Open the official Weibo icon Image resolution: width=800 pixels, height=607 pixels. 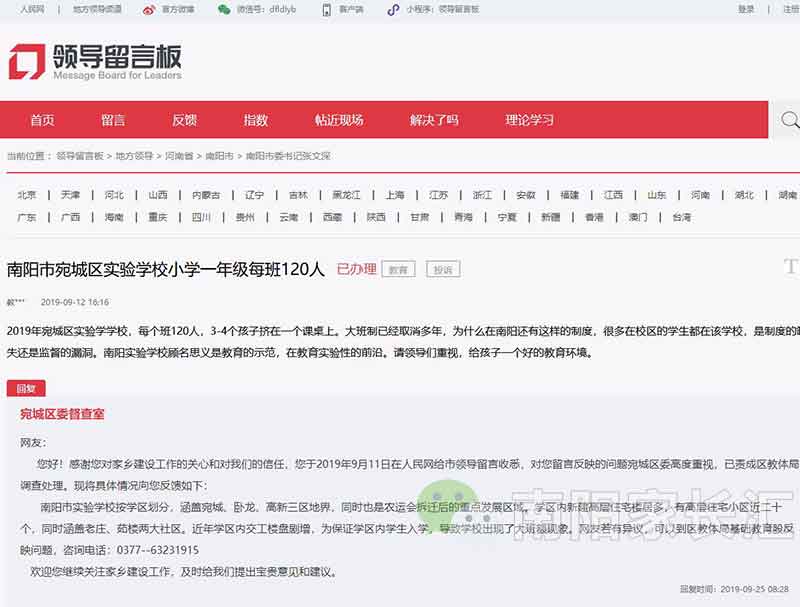pos(148,11)
